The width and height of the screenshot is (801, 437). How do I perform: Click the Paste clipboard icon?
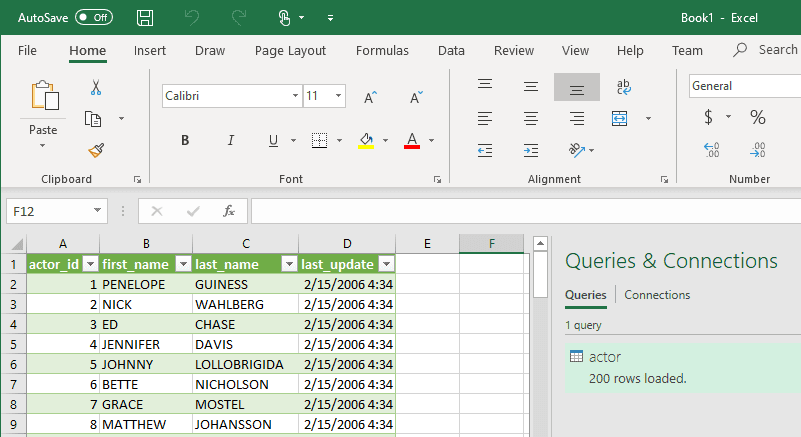44,96
